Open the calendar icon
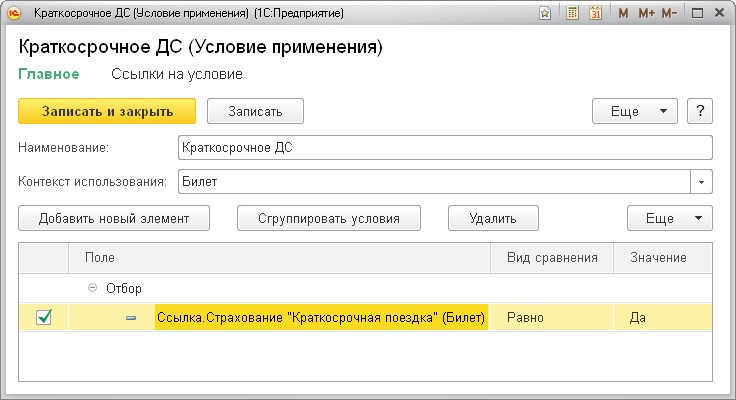736x400 pixels. pyautogui.click(x=596, y=14)
